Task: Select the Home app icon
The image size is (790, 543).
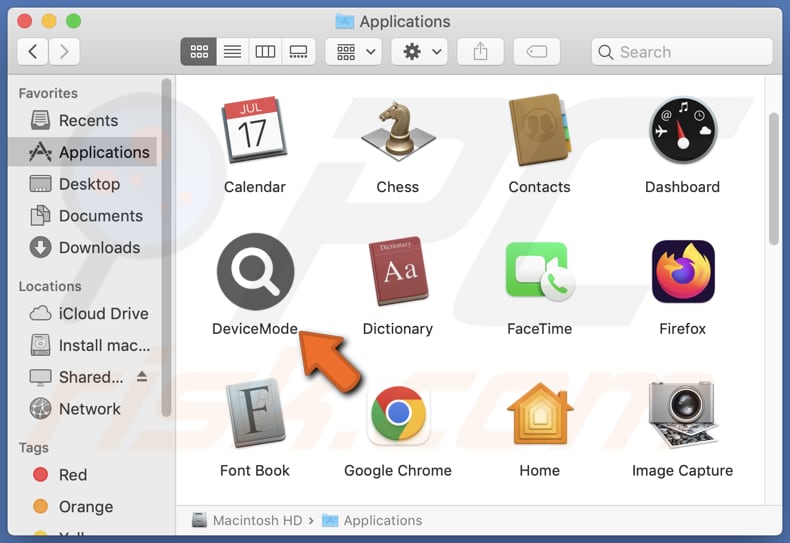Action: [540, 414]
